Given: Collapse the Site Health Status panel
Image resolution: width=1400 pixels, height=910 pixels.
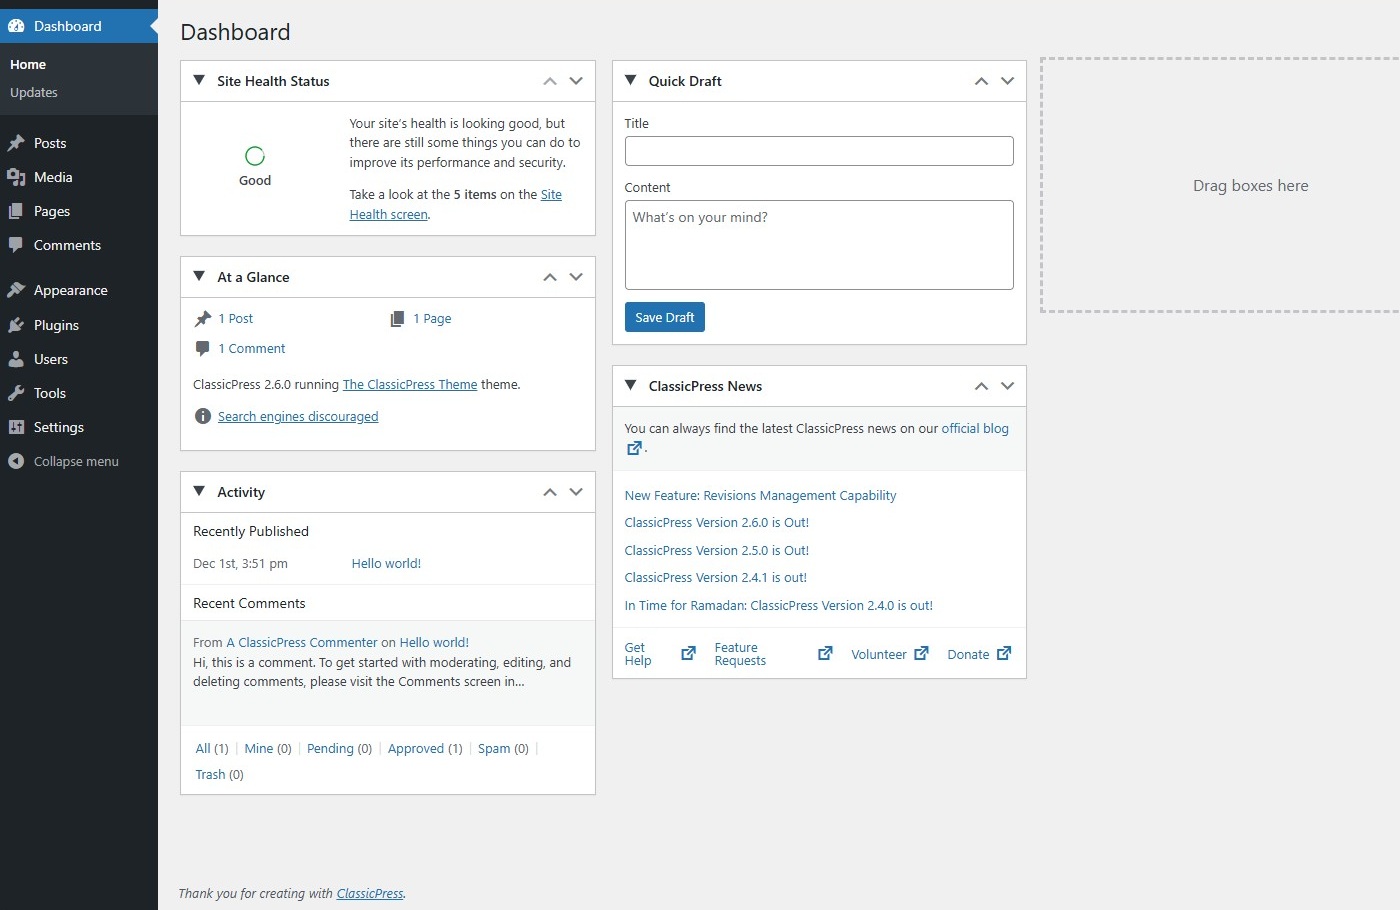Looking at the screenshot, I should pos(199,80).
